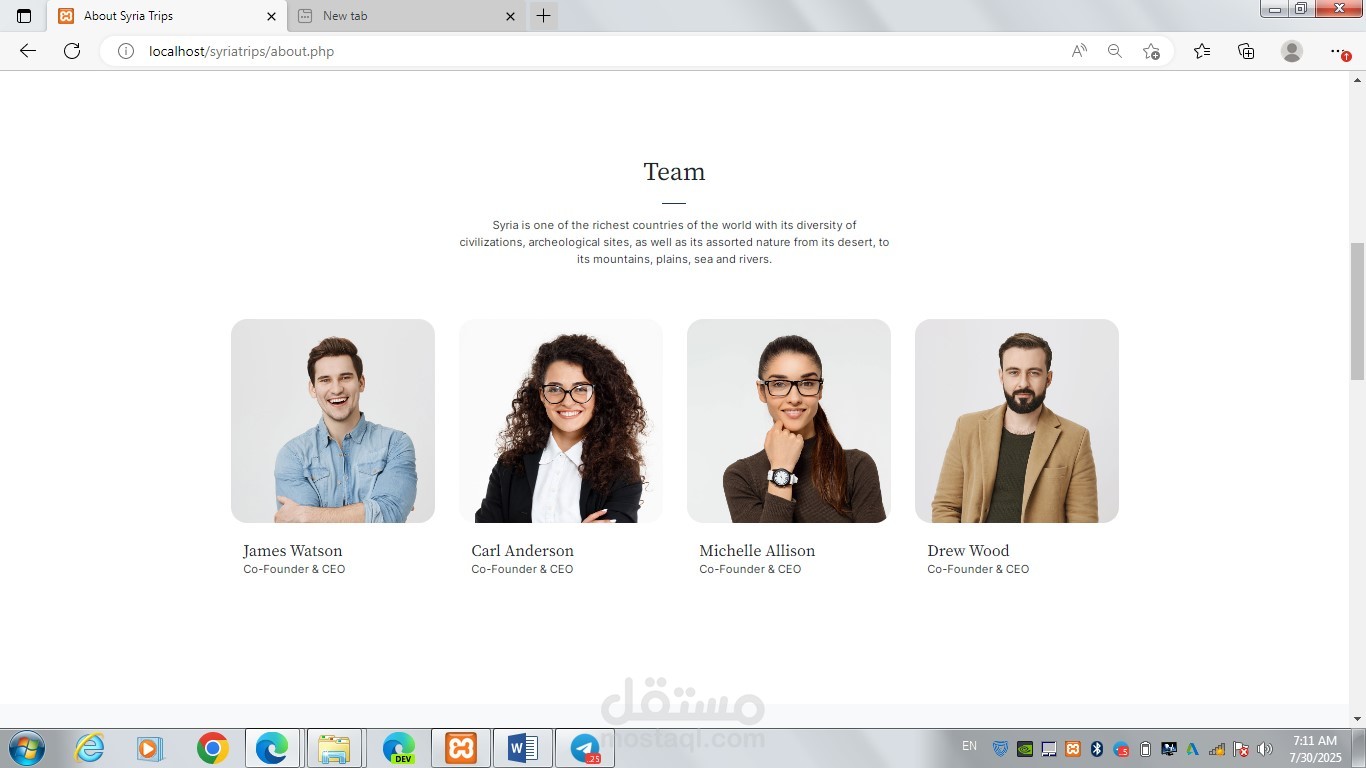Go back to the previous page
The width and height of the screenshot is (1366, 768).
pyautogui.click(x=27, y=51)
